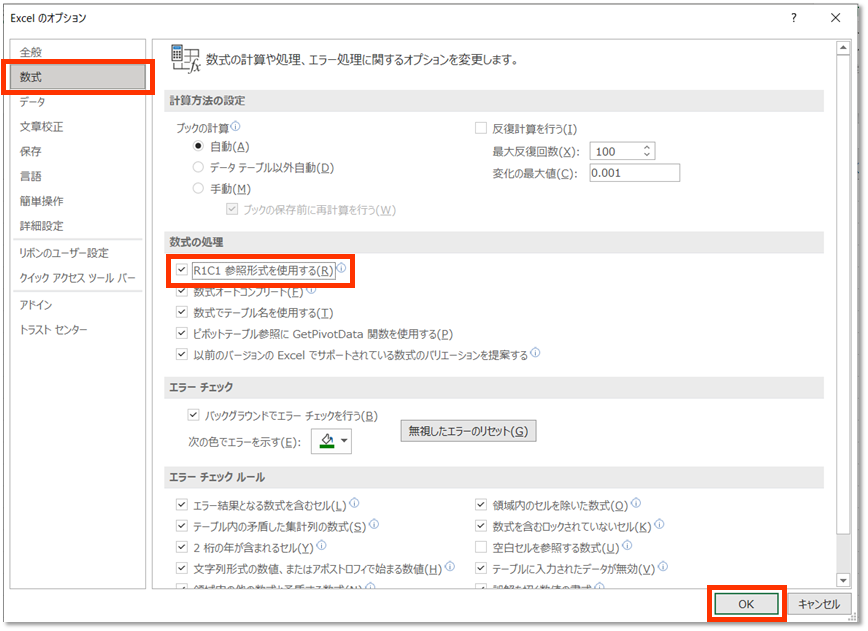Click info icon next to ブックの計算

(x=235, y=126)
